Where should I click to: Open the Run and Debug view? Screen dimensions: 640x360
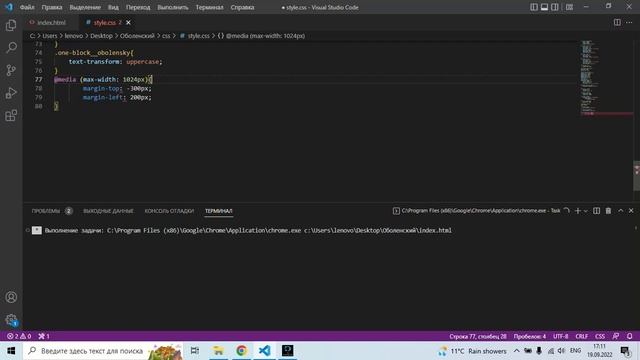pyautogui.click(x=11, y=93)
